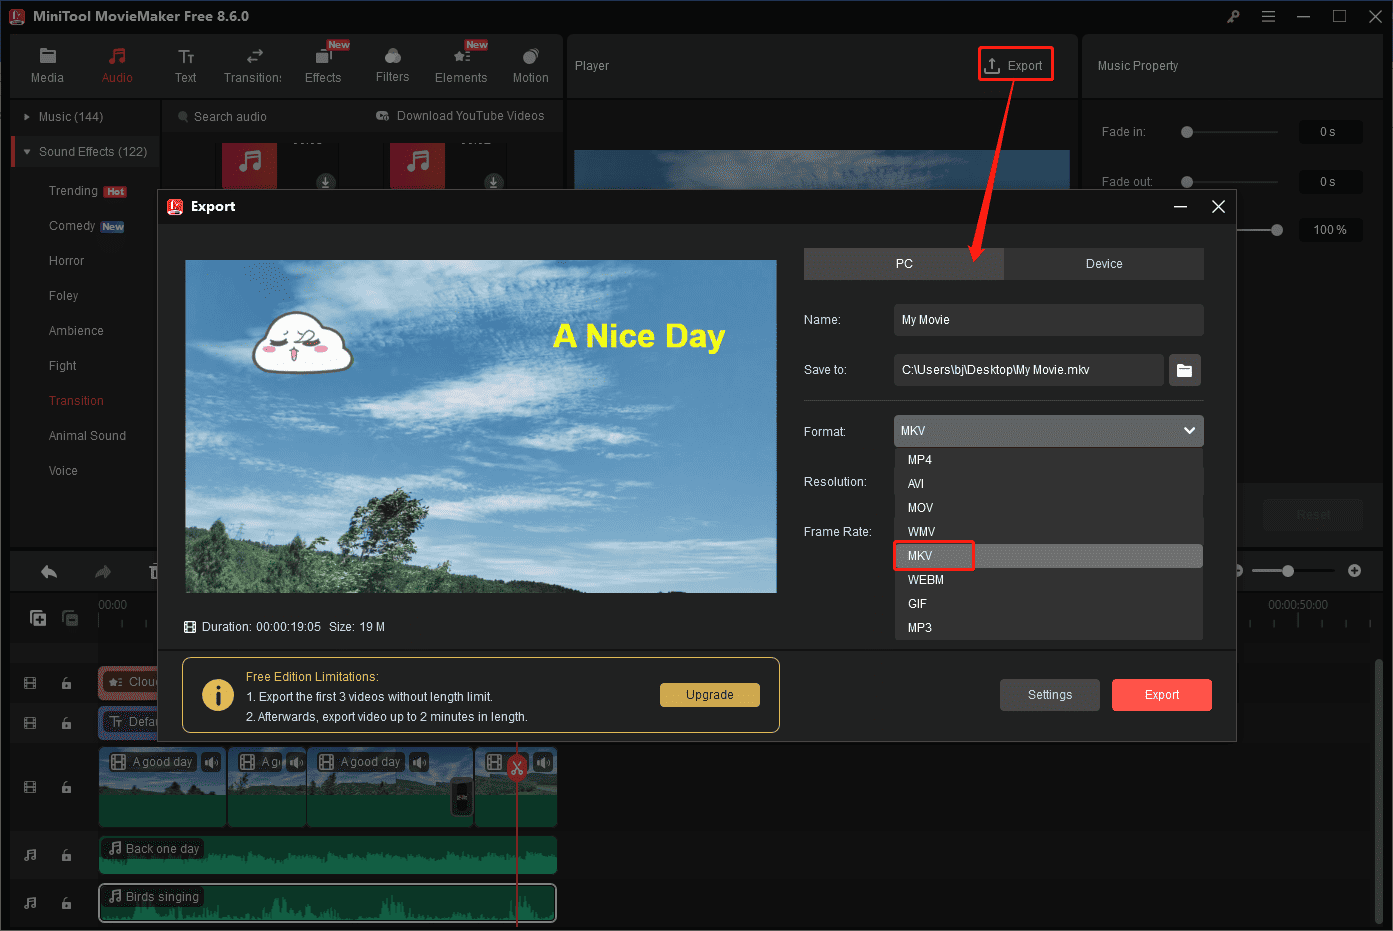This screenshot has height=931, width=1393.
Task: Browse for save folder icon
Action: tap(1184, 370)
